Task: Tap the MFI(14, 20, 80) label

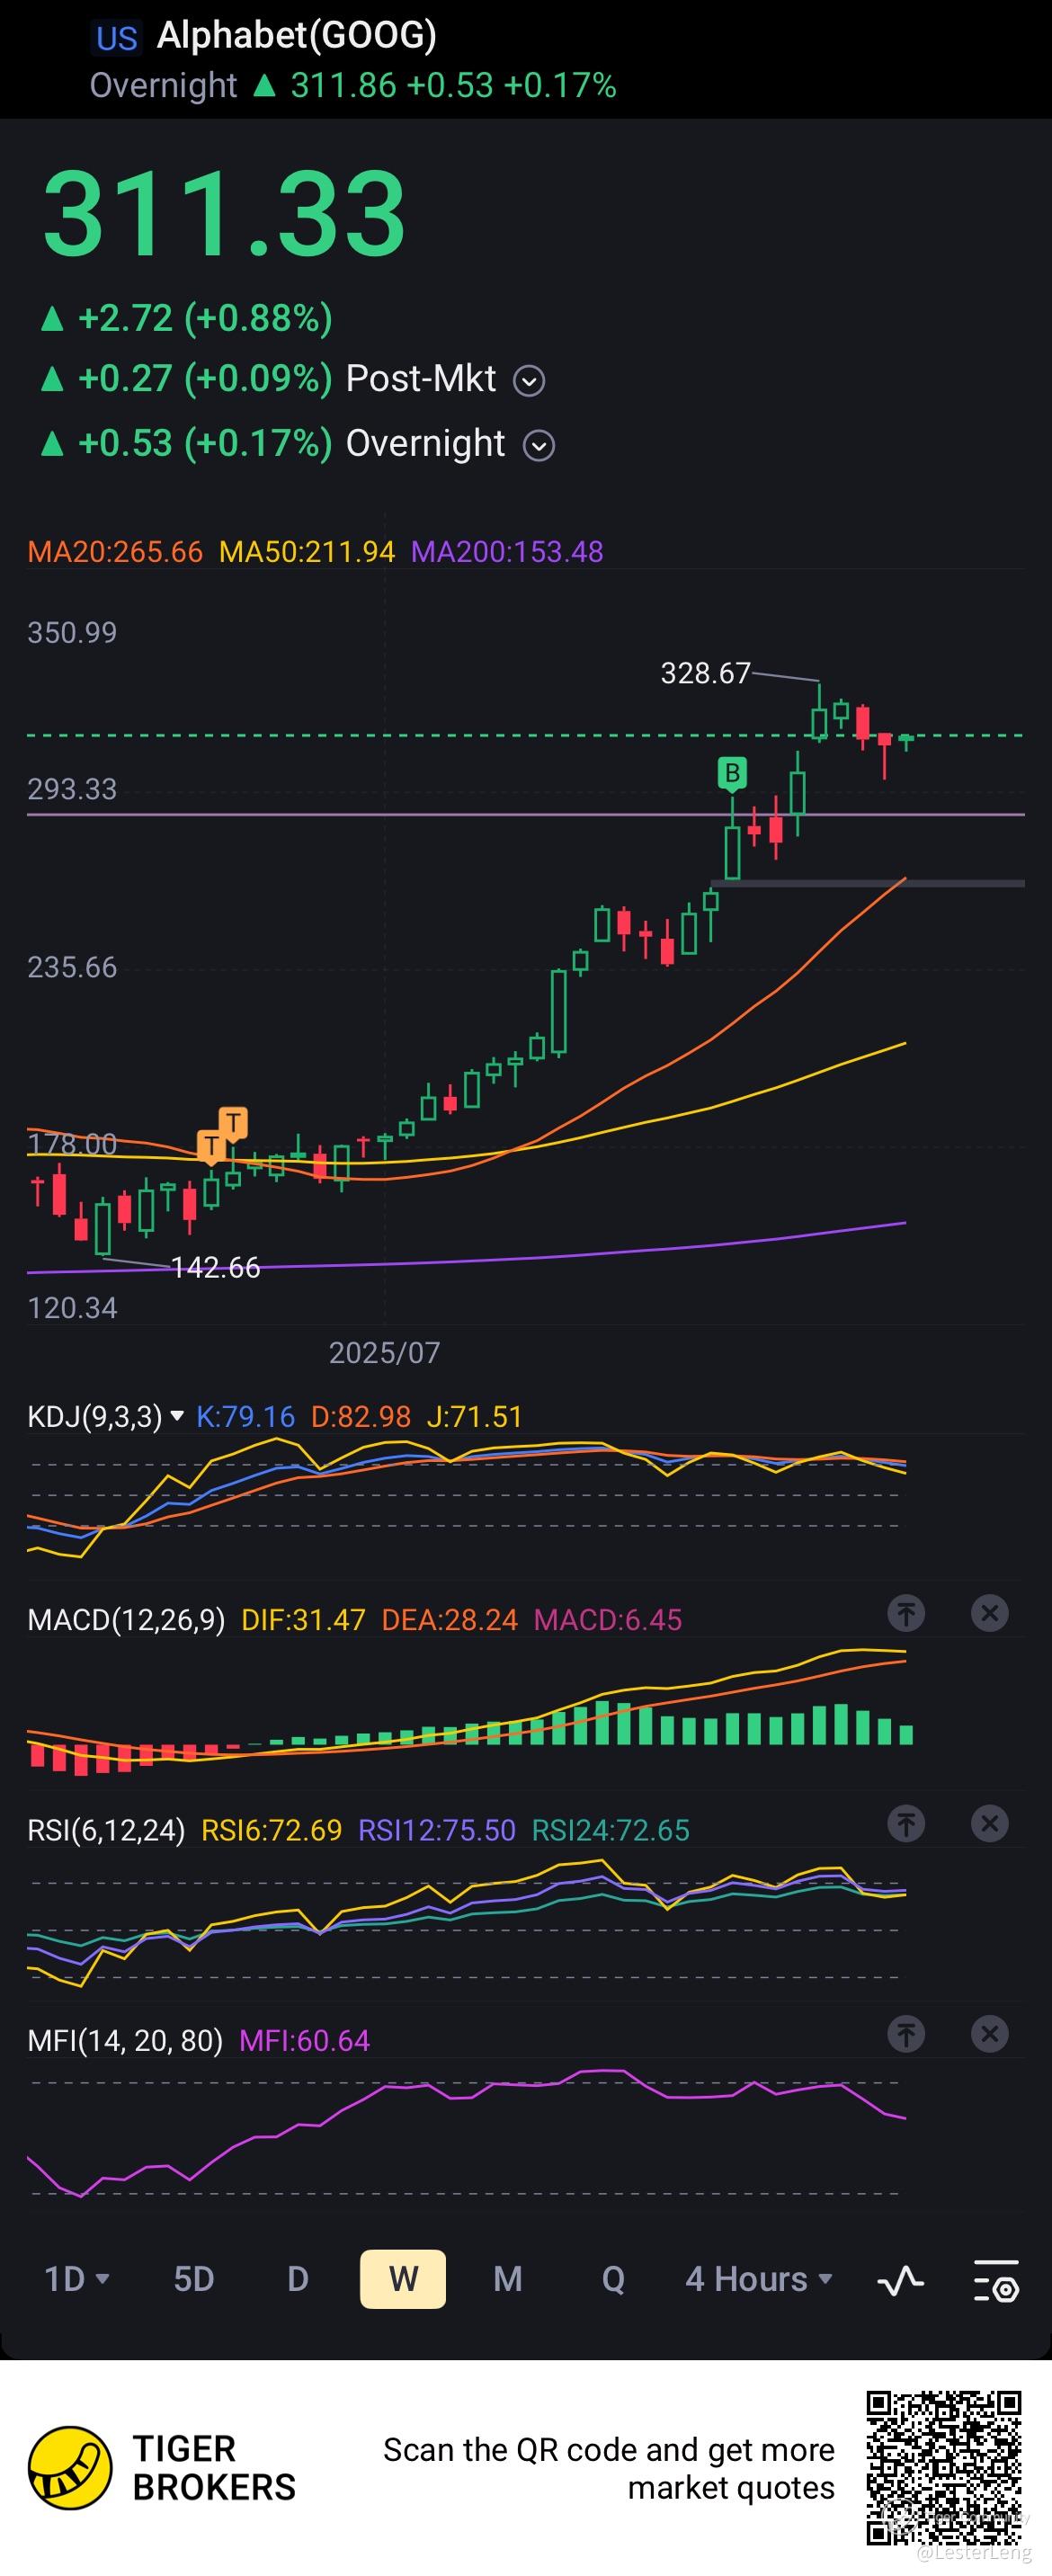Action: pos(125,2040)
